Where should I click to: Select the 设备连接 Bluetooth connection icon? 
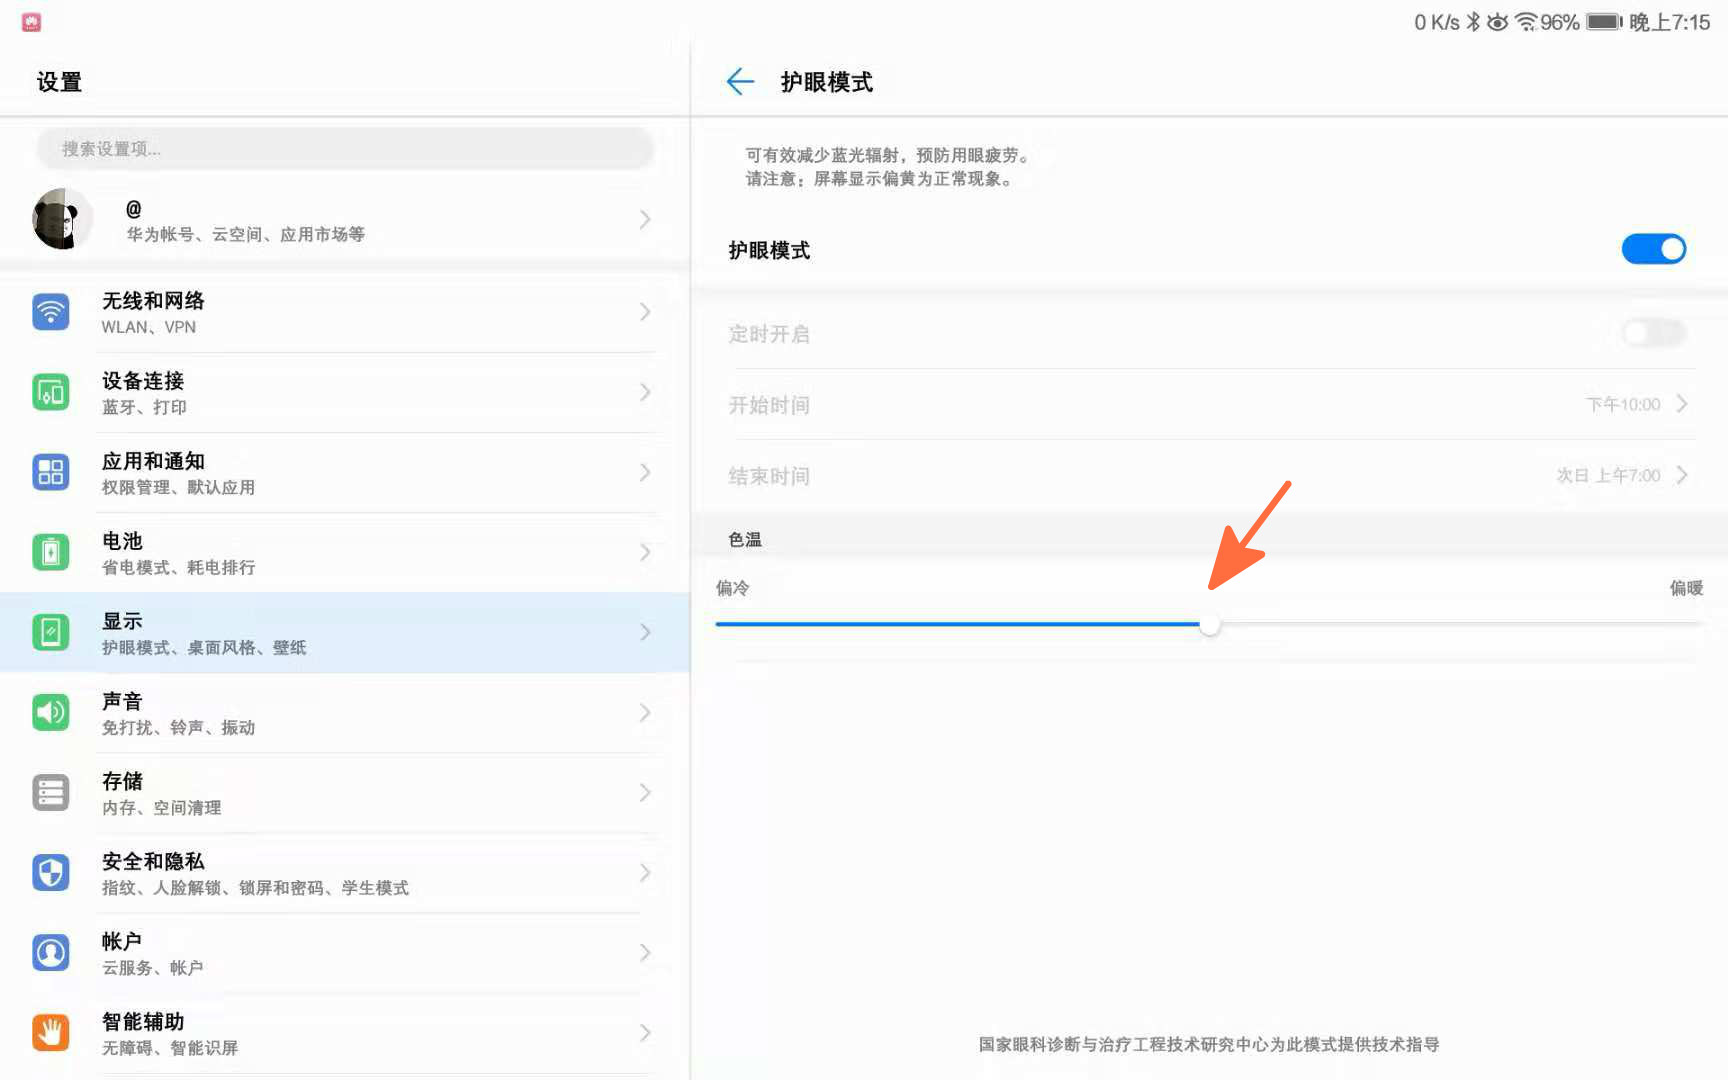click(x=51, y=392)
